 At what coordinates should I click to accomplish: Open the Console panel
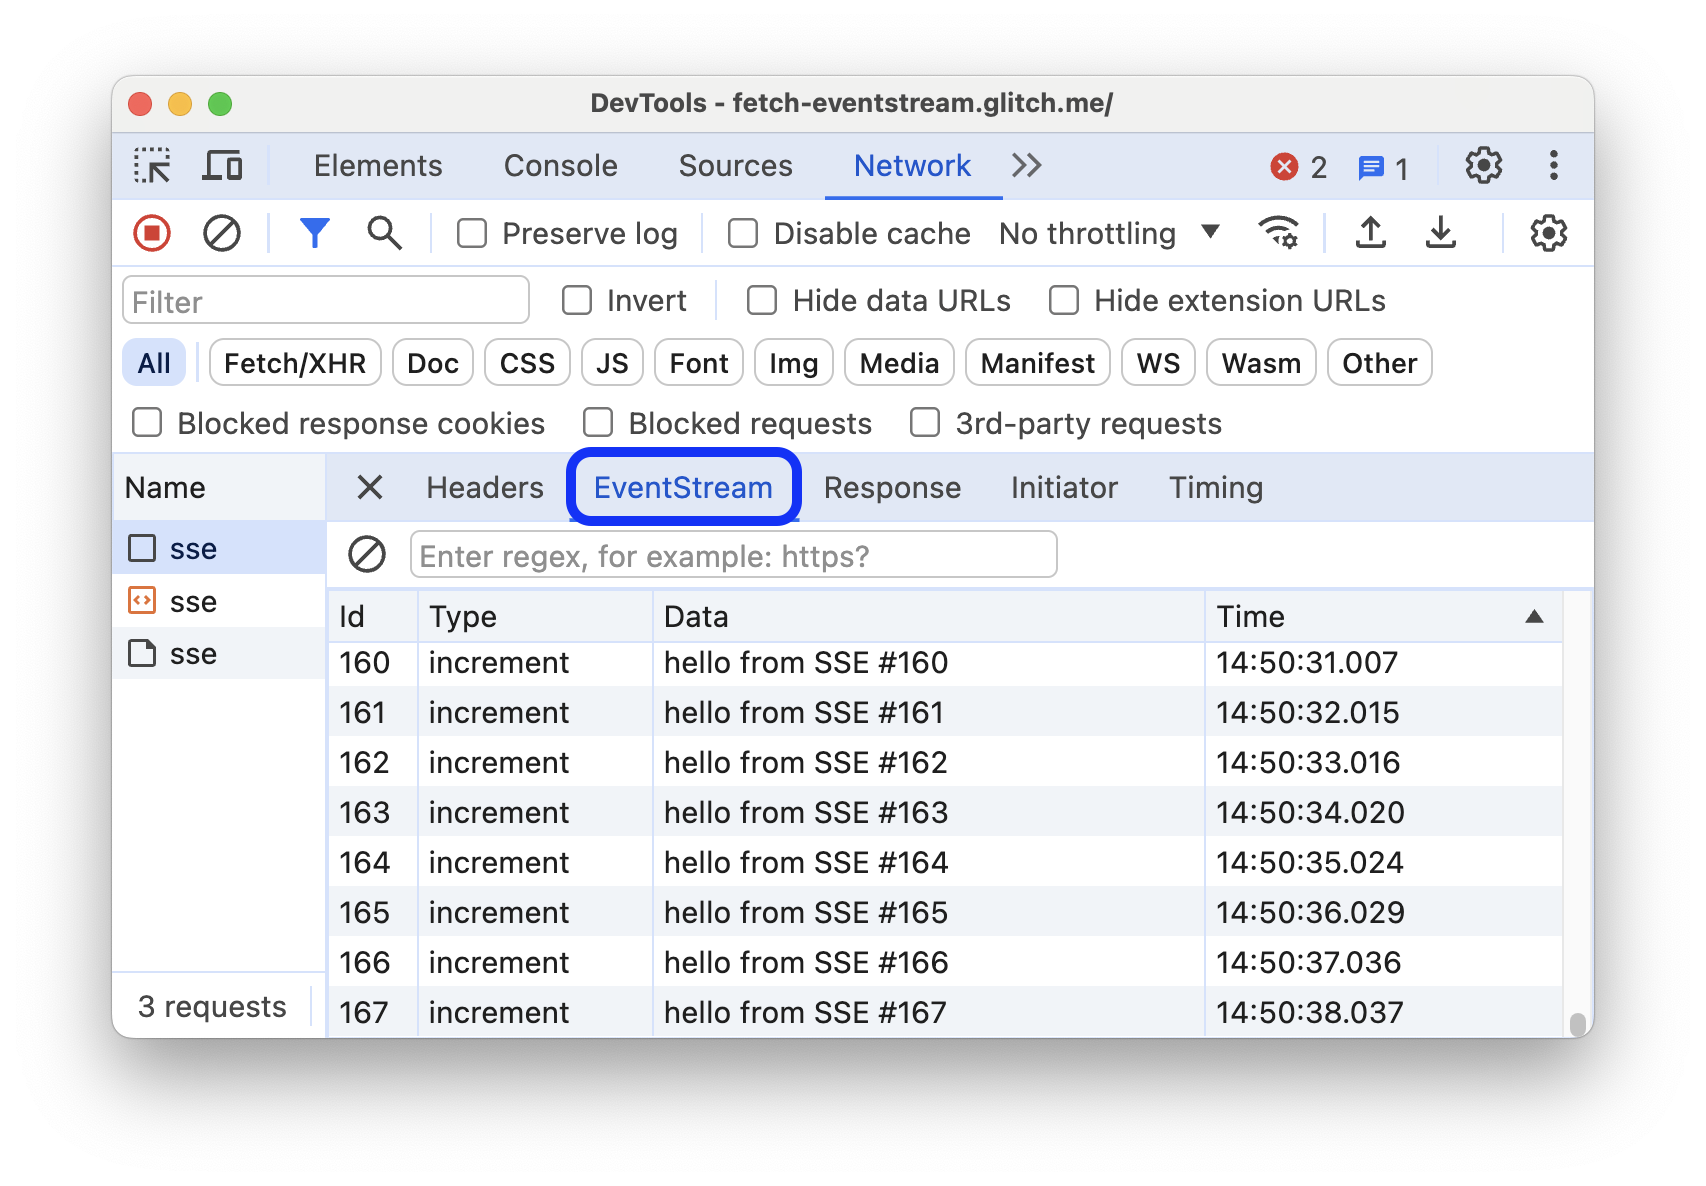point(560,165)
